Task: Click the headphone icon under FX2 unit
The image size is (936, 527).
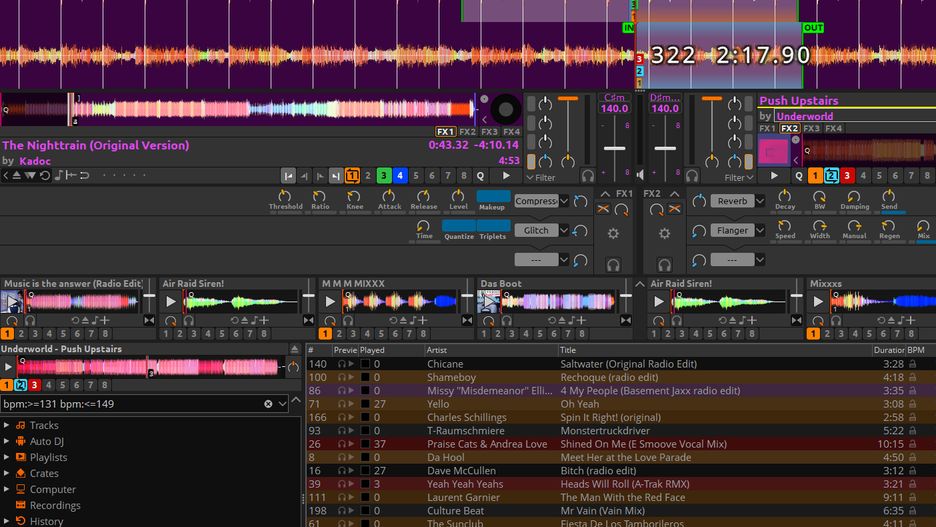Action: coord(664,264)
